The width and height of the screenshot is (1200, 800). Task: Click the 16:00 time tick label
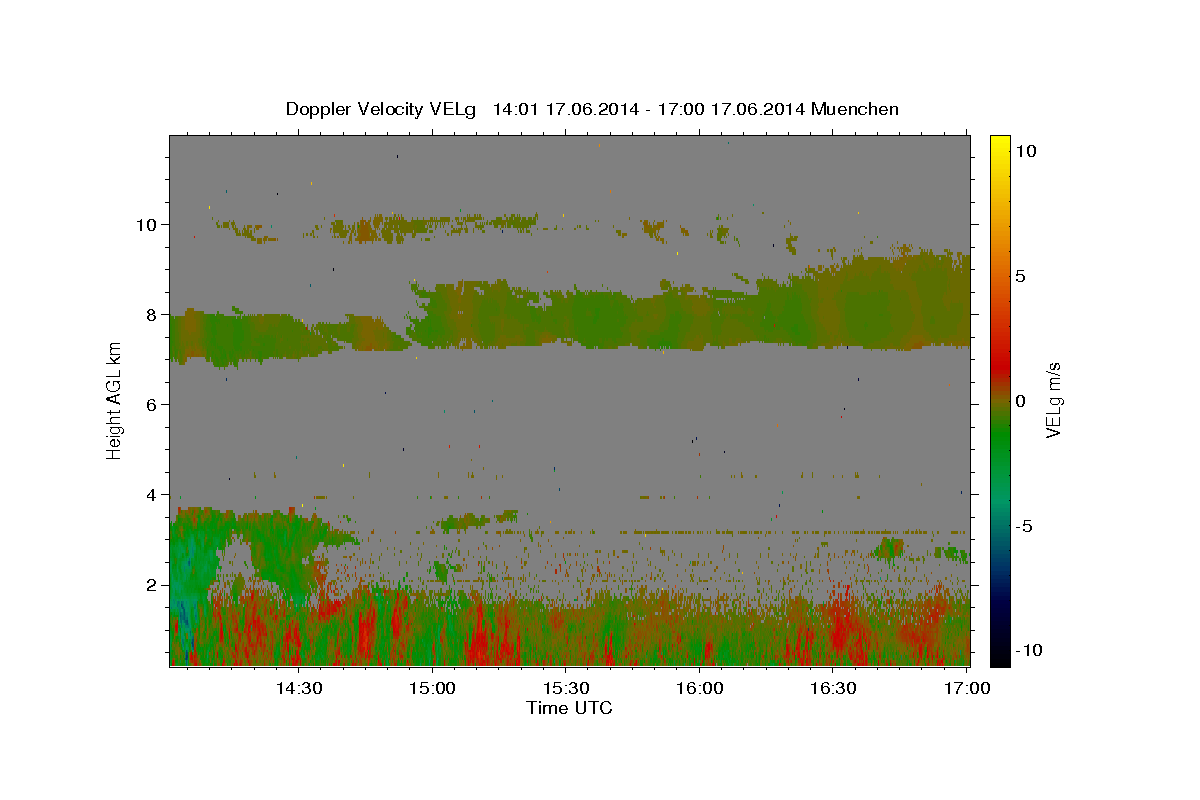700,689
